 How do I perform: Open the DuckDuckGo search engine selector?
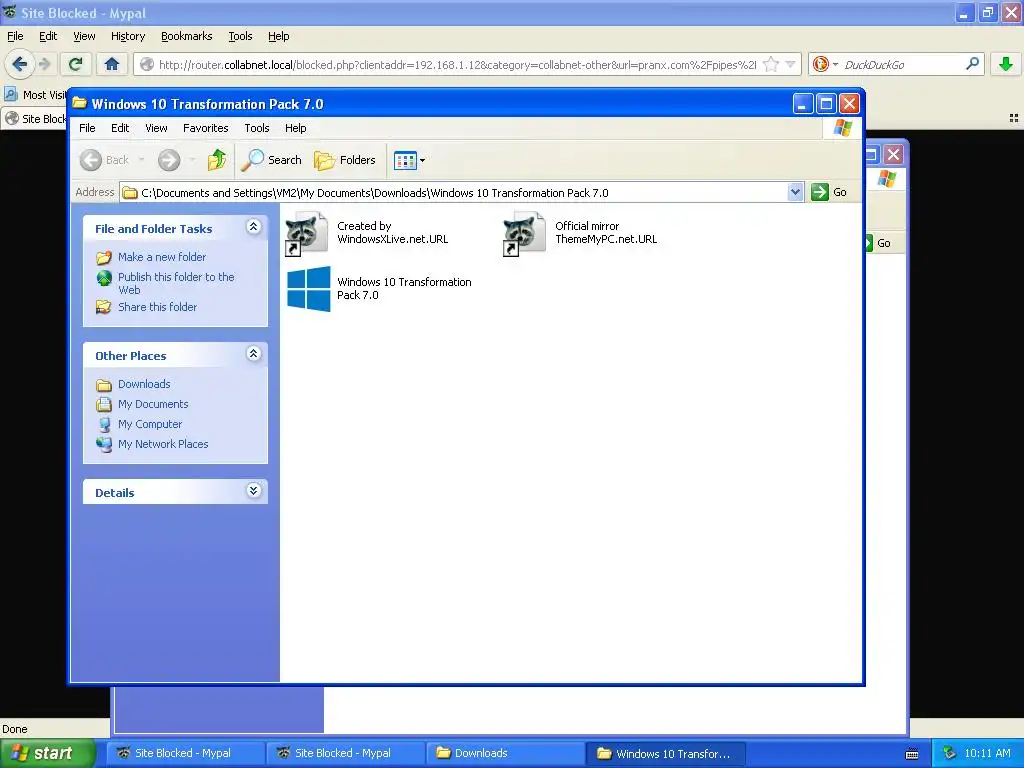click(824, 64)
